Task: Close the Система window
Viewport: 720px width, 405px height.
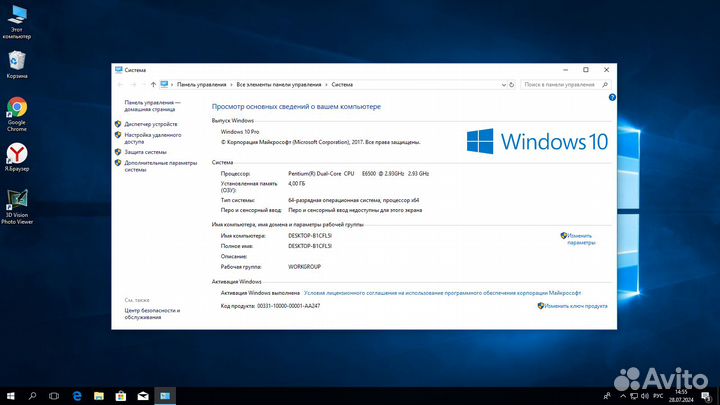Action: (x=607, y=70)
